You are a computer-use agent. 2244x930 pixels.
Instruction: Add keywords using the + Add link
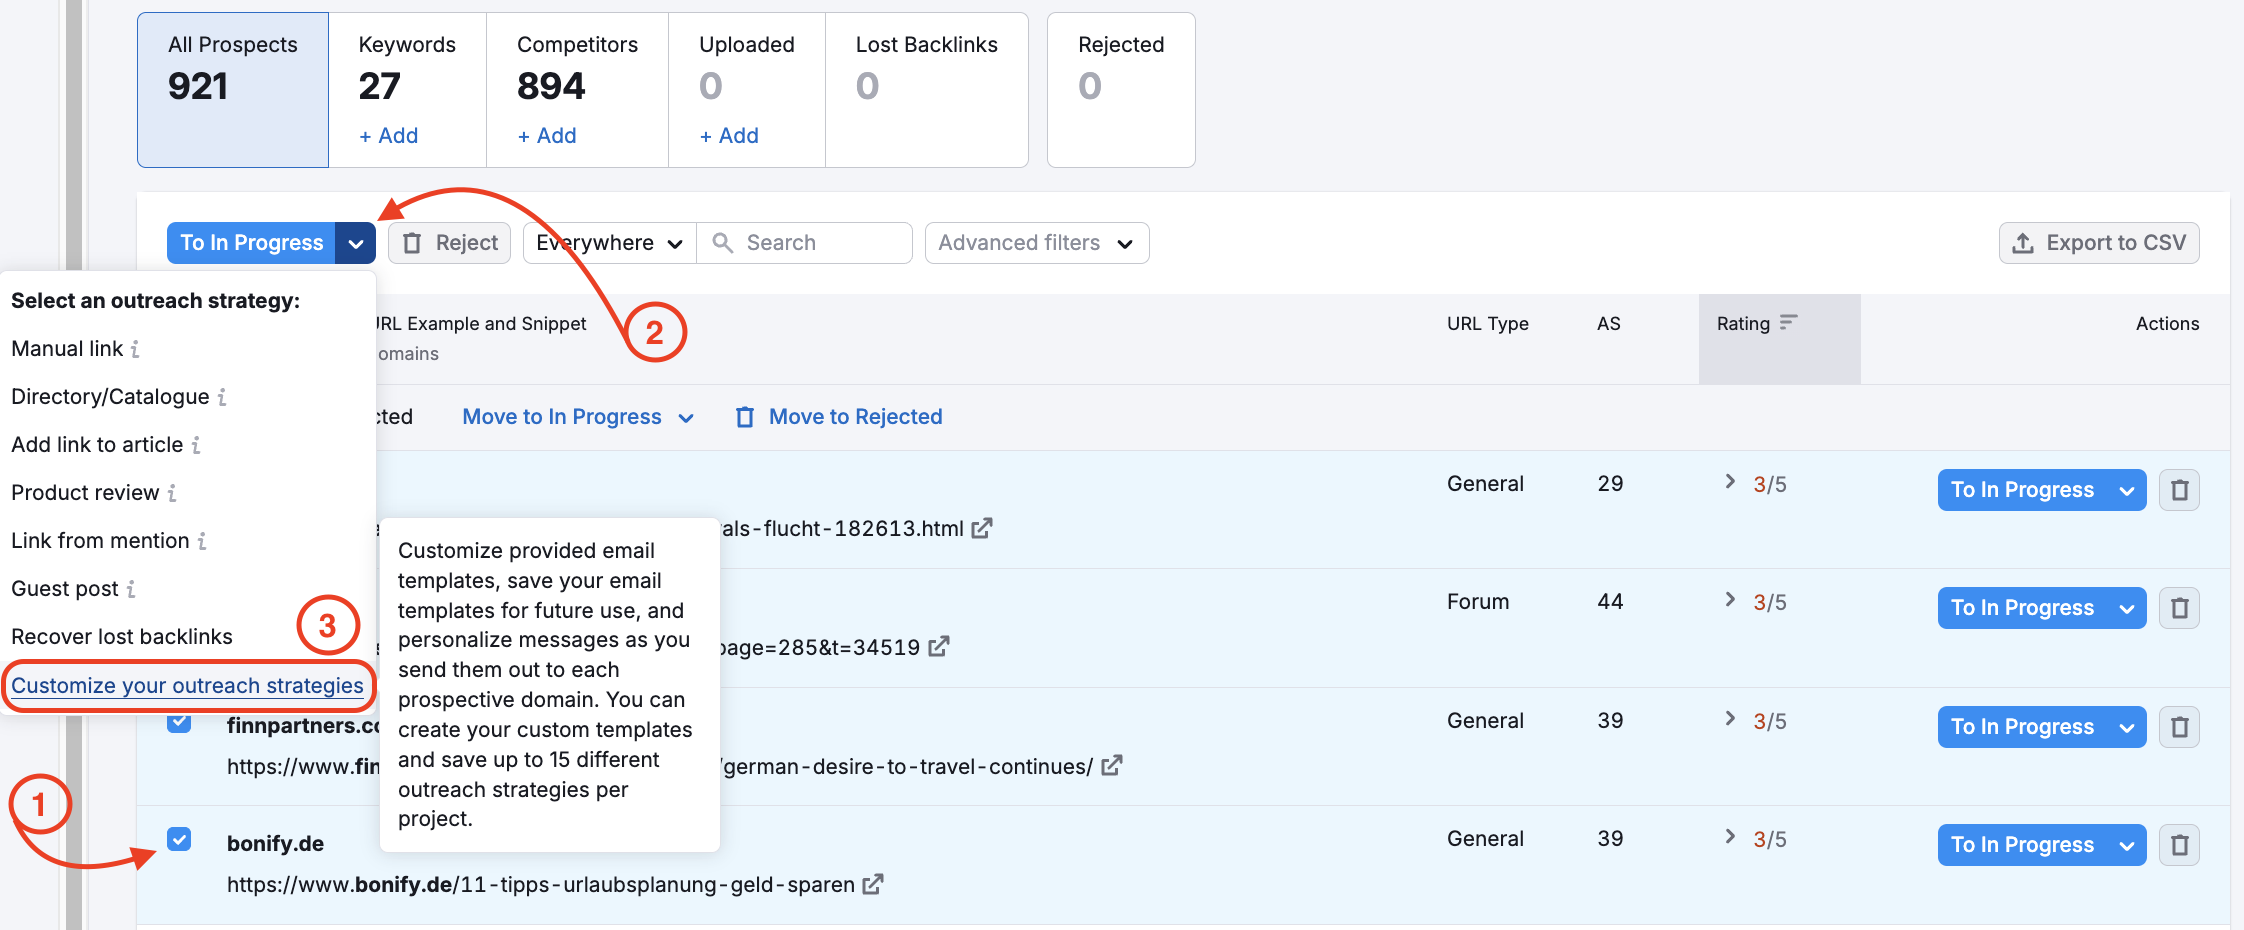[x=388, y=135]
